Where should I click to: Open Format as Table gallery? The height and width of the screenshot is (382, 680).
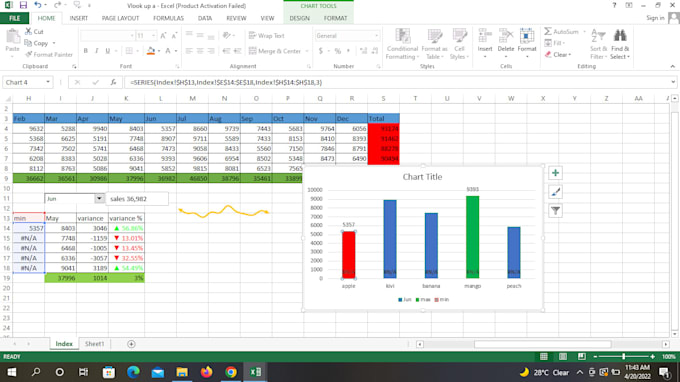pyautogui.click(x=434, y=44)
